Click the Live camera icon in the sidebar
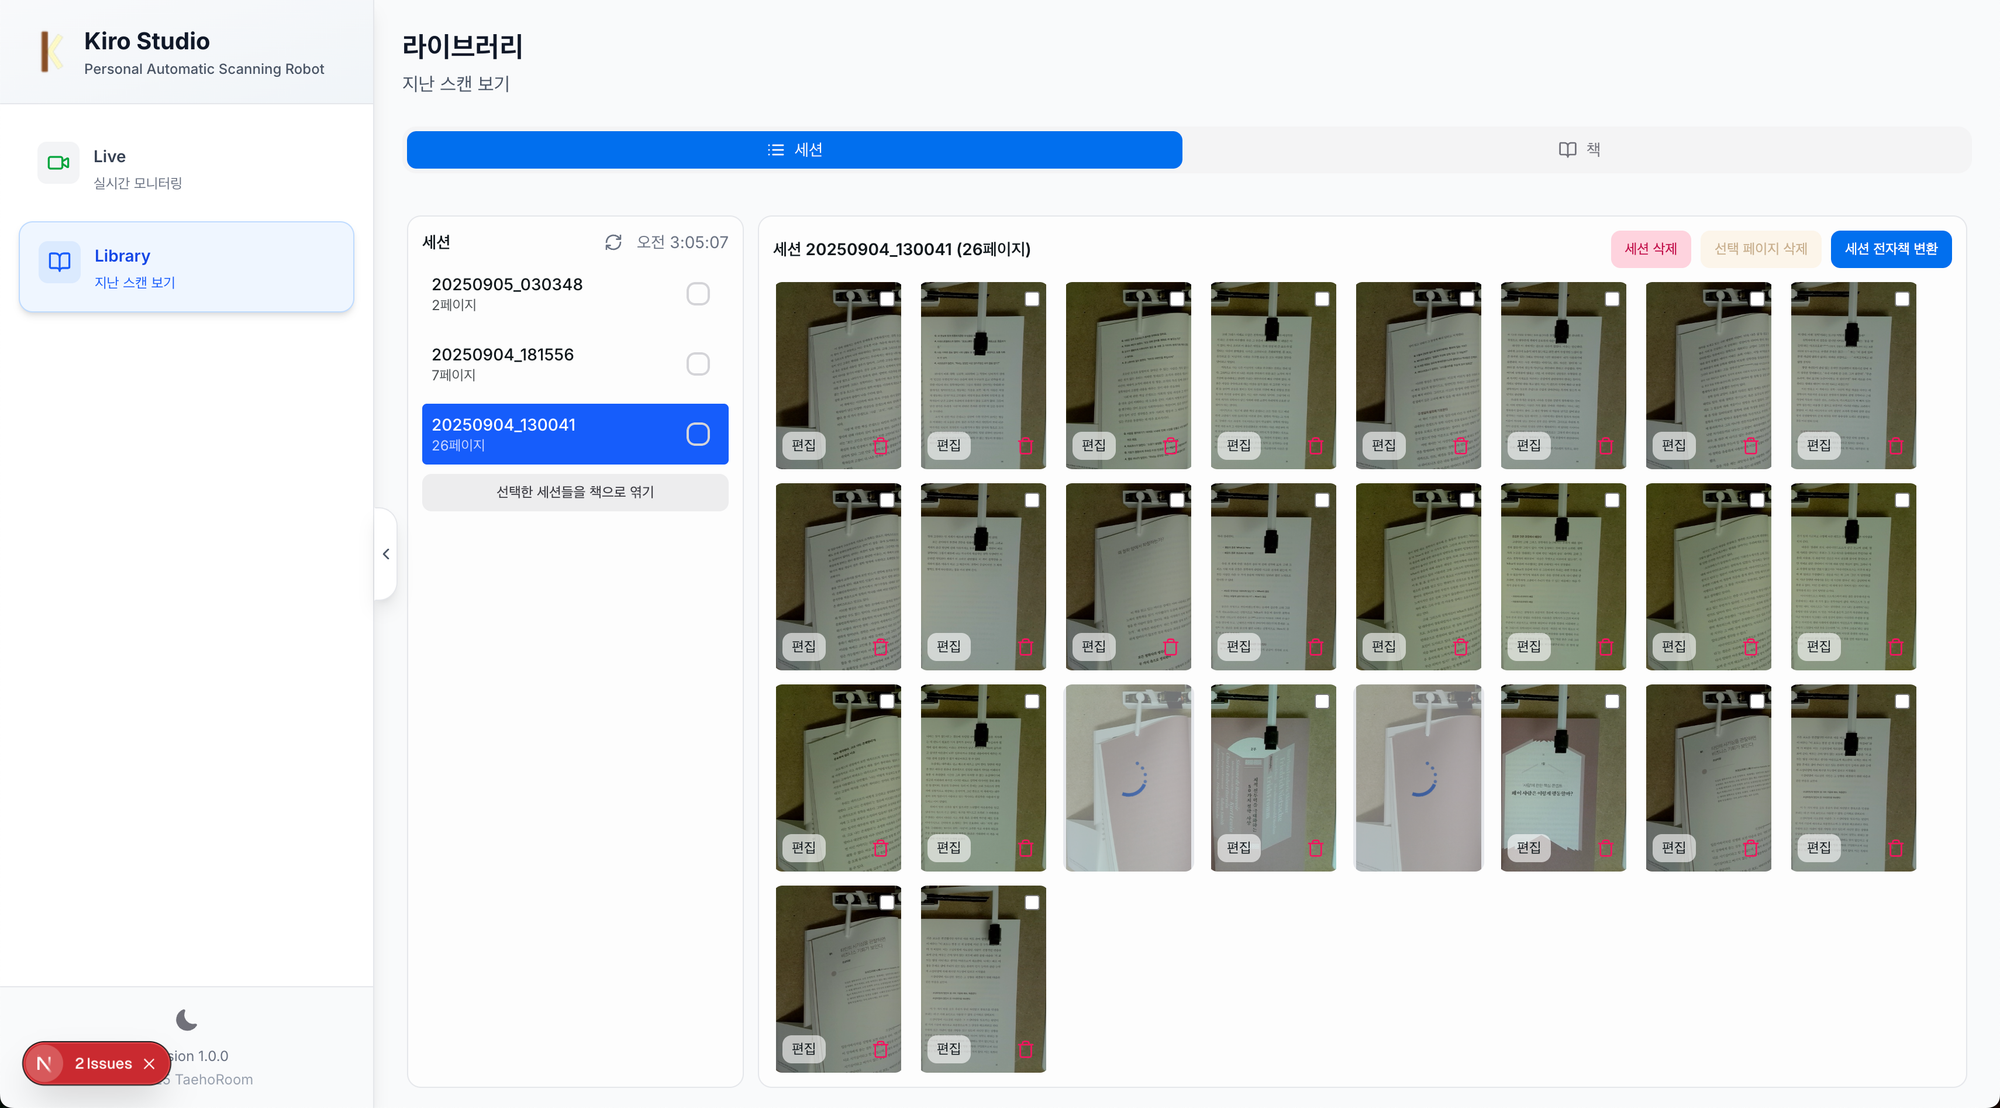The width and height of the screenshot is (2000, 1108). coord(59,163)
